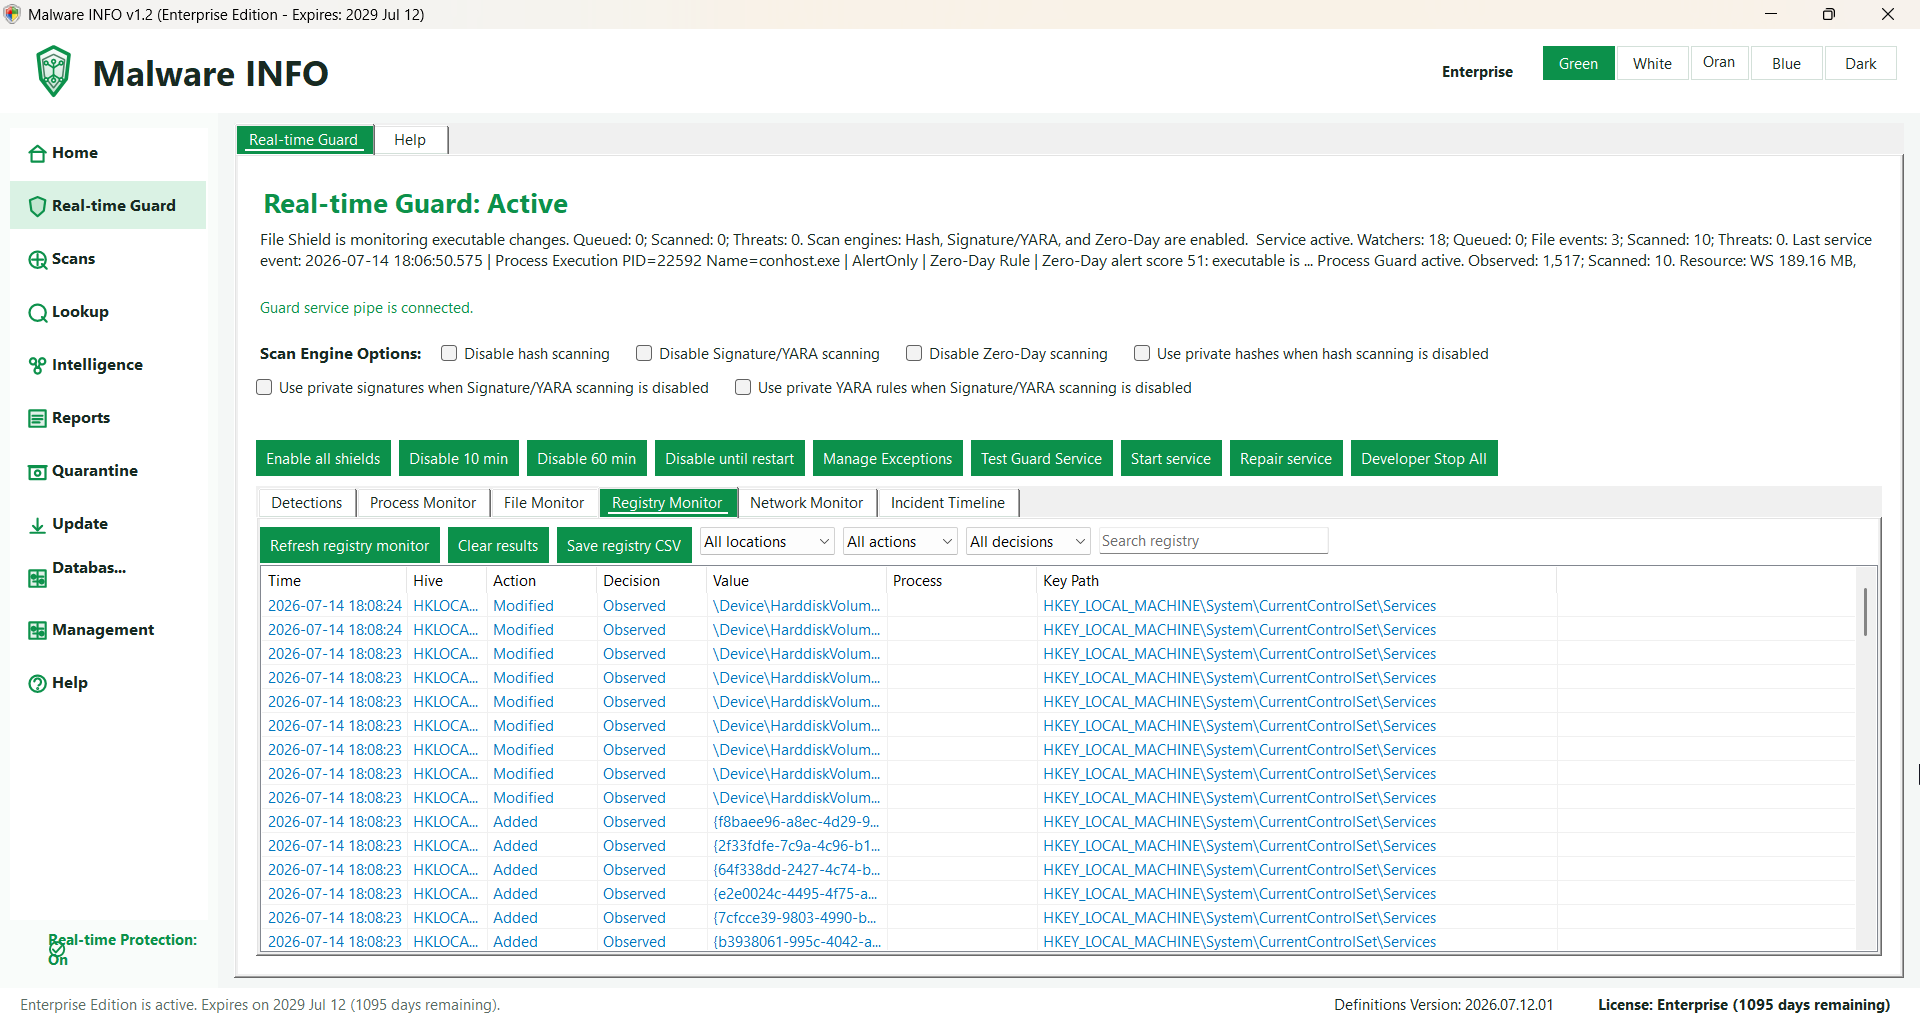
Task: Open the All decisions dropdown
Action: [1028, 541]
